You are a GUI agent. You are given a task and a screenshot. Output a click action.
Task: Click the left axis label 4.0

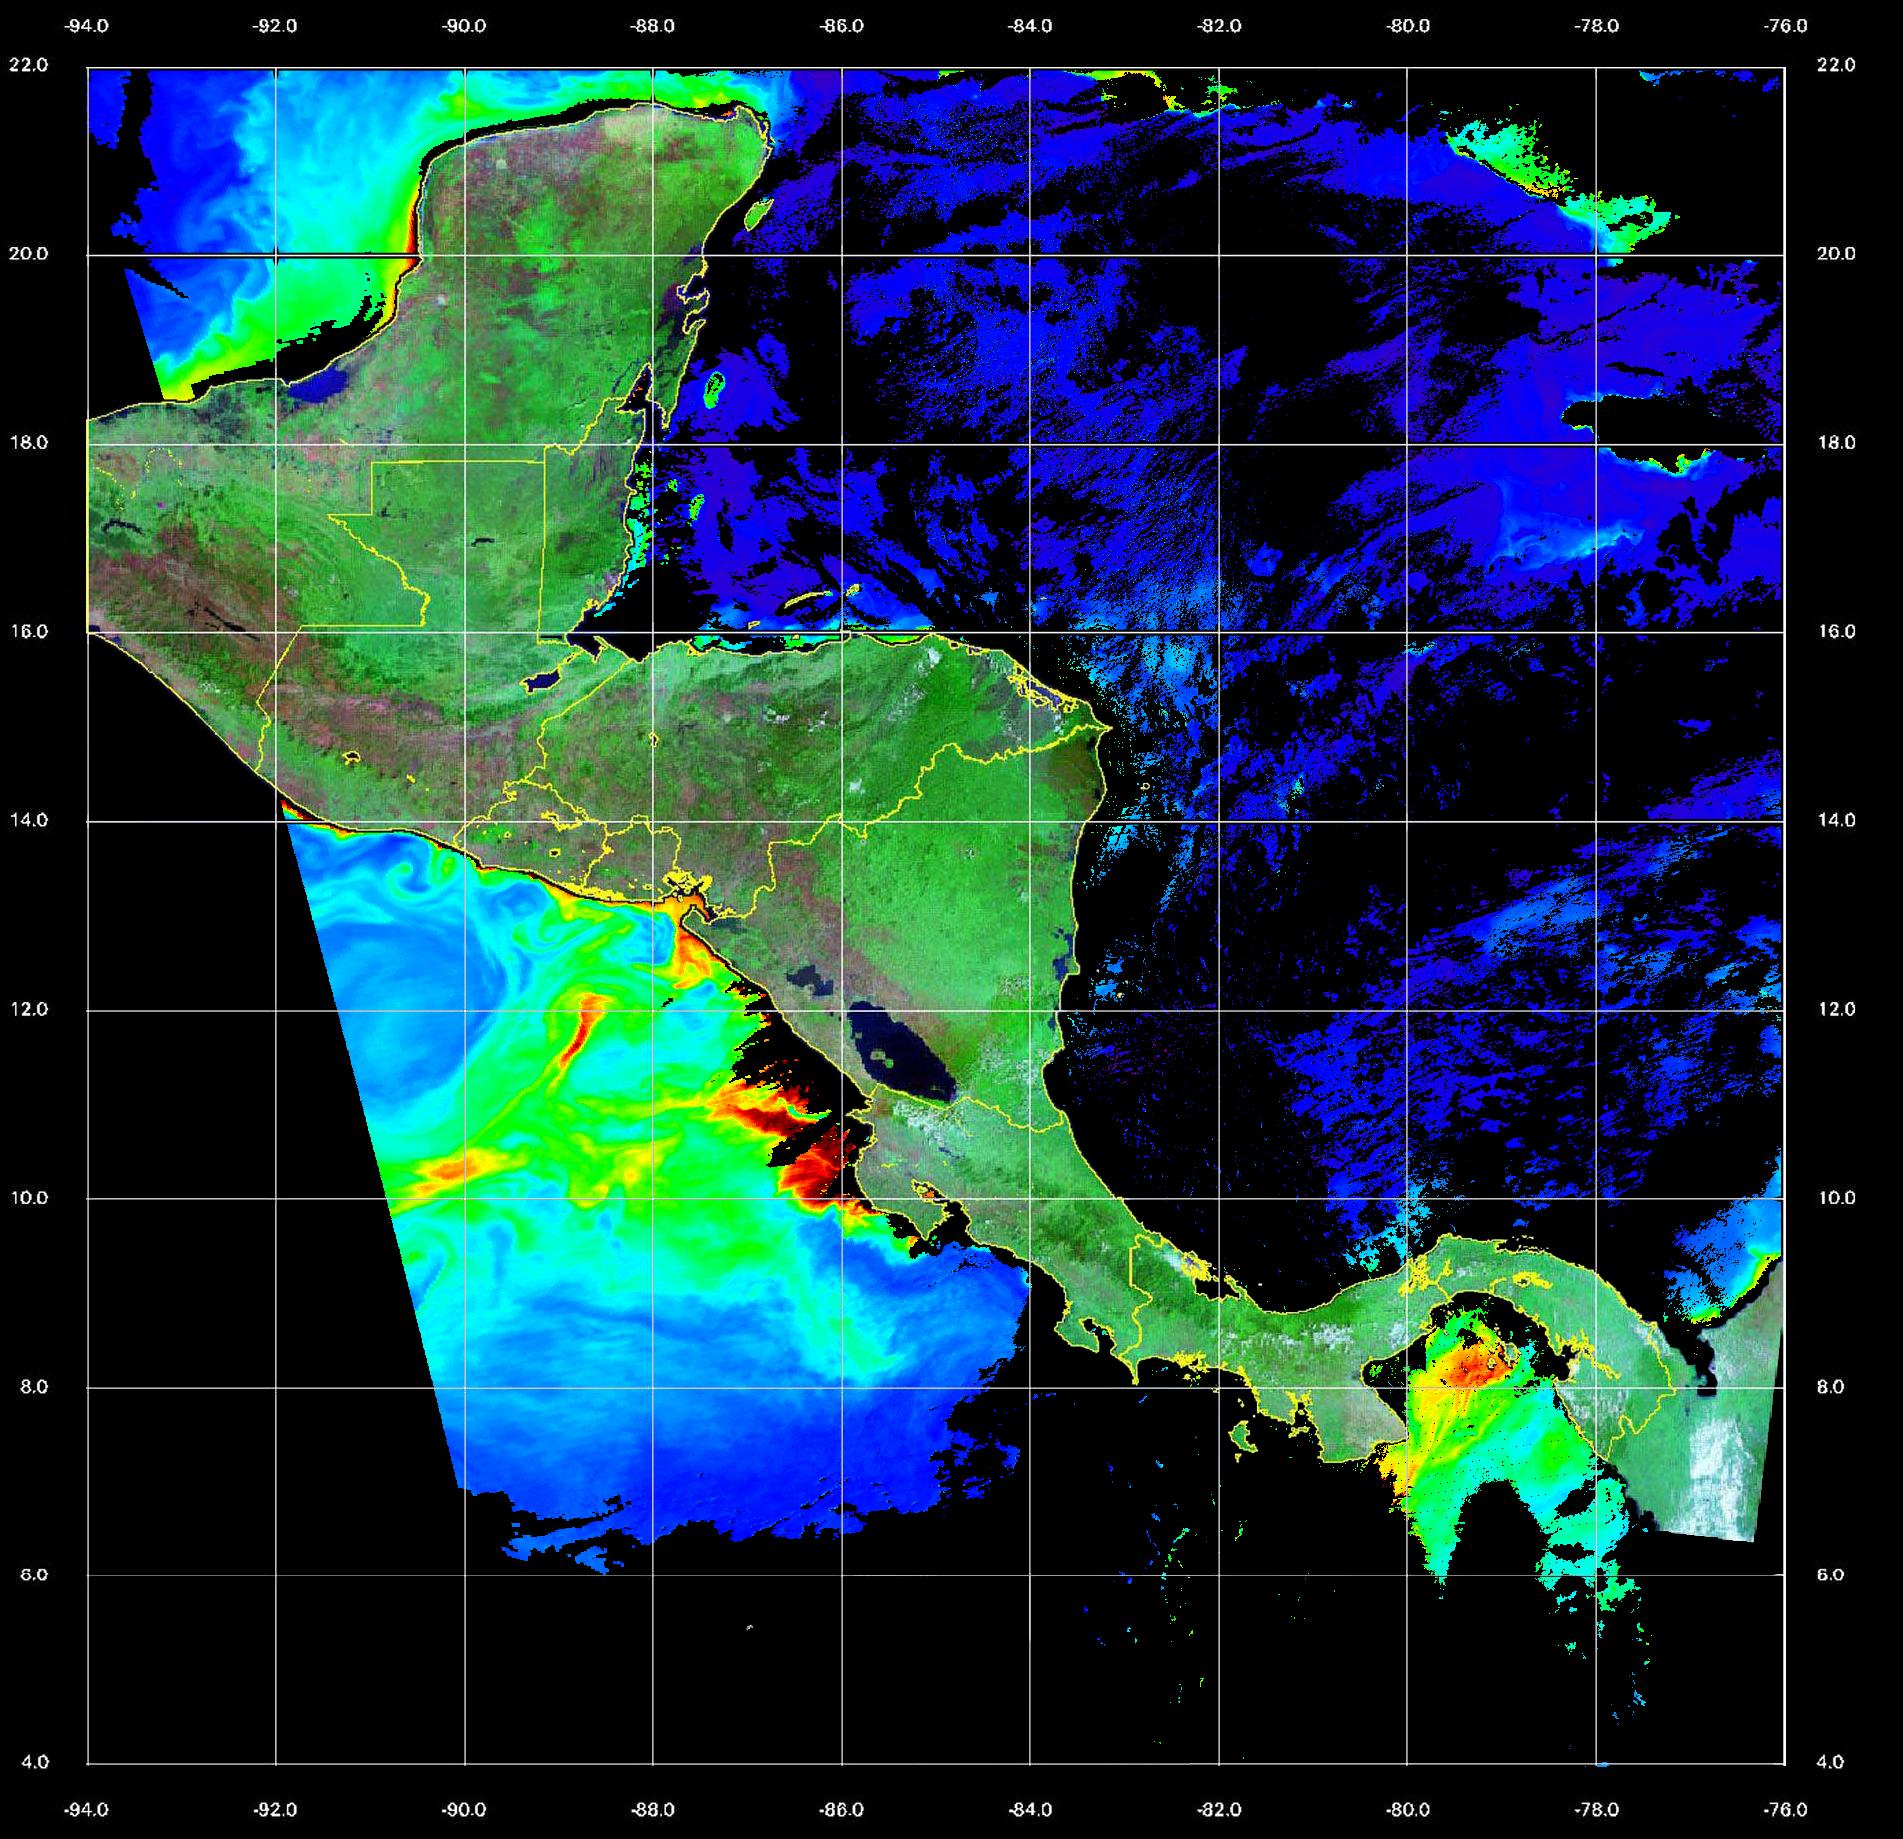click(x=34, y=1762)
